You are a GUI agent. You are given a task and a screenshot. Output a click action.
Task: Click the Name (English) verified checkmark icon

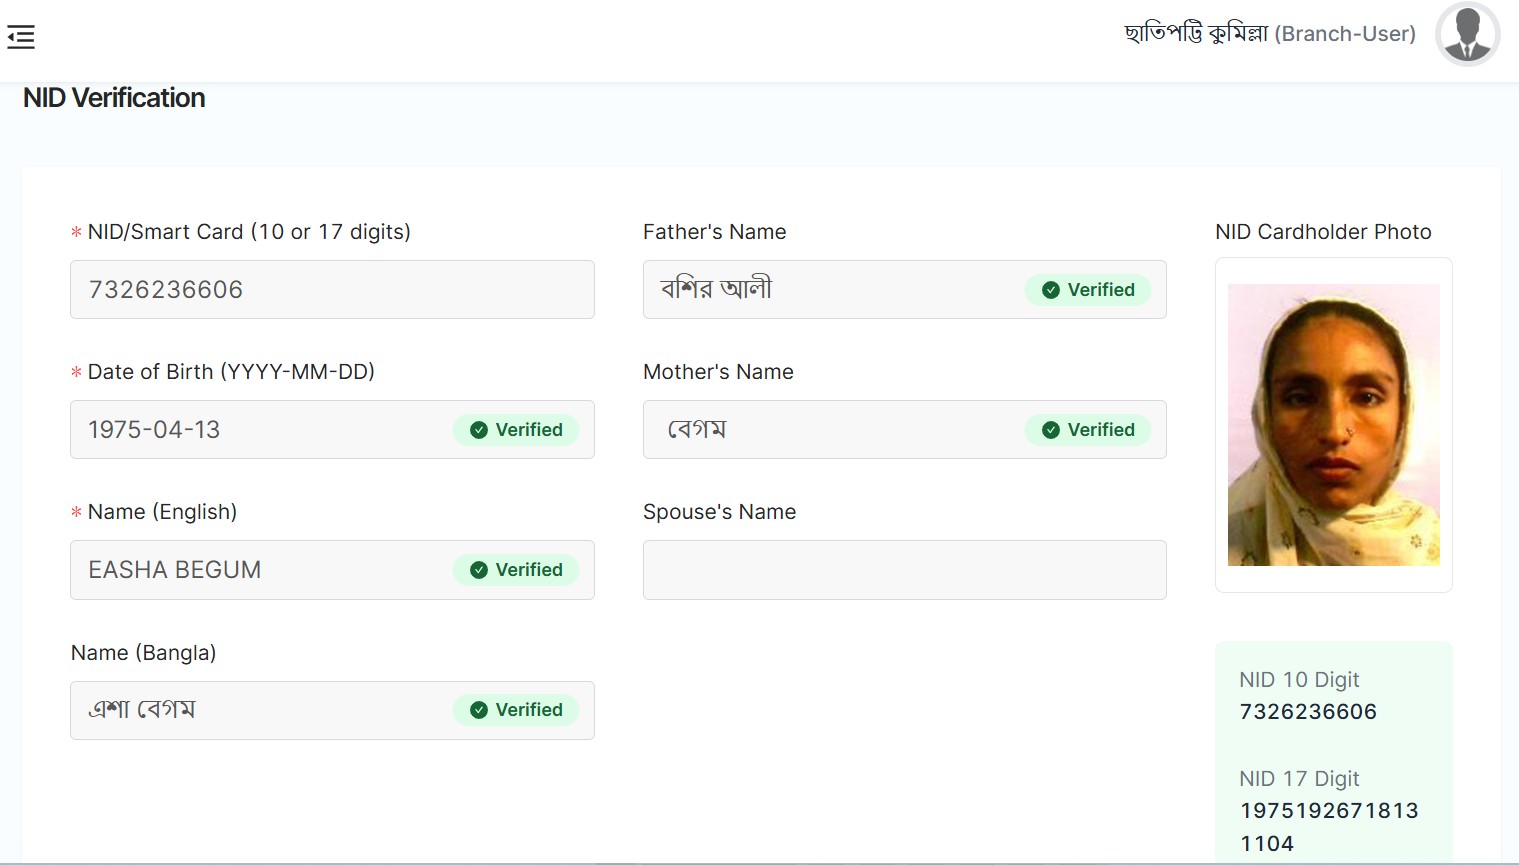[479, 570]
